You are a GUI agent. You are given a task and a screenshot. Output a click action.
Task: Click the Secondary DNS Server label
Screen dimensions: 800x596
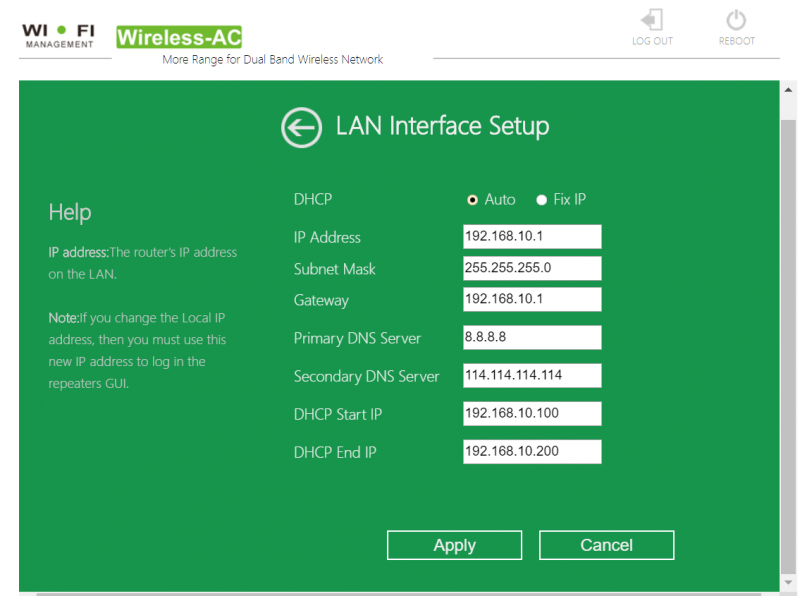[366, 377]
